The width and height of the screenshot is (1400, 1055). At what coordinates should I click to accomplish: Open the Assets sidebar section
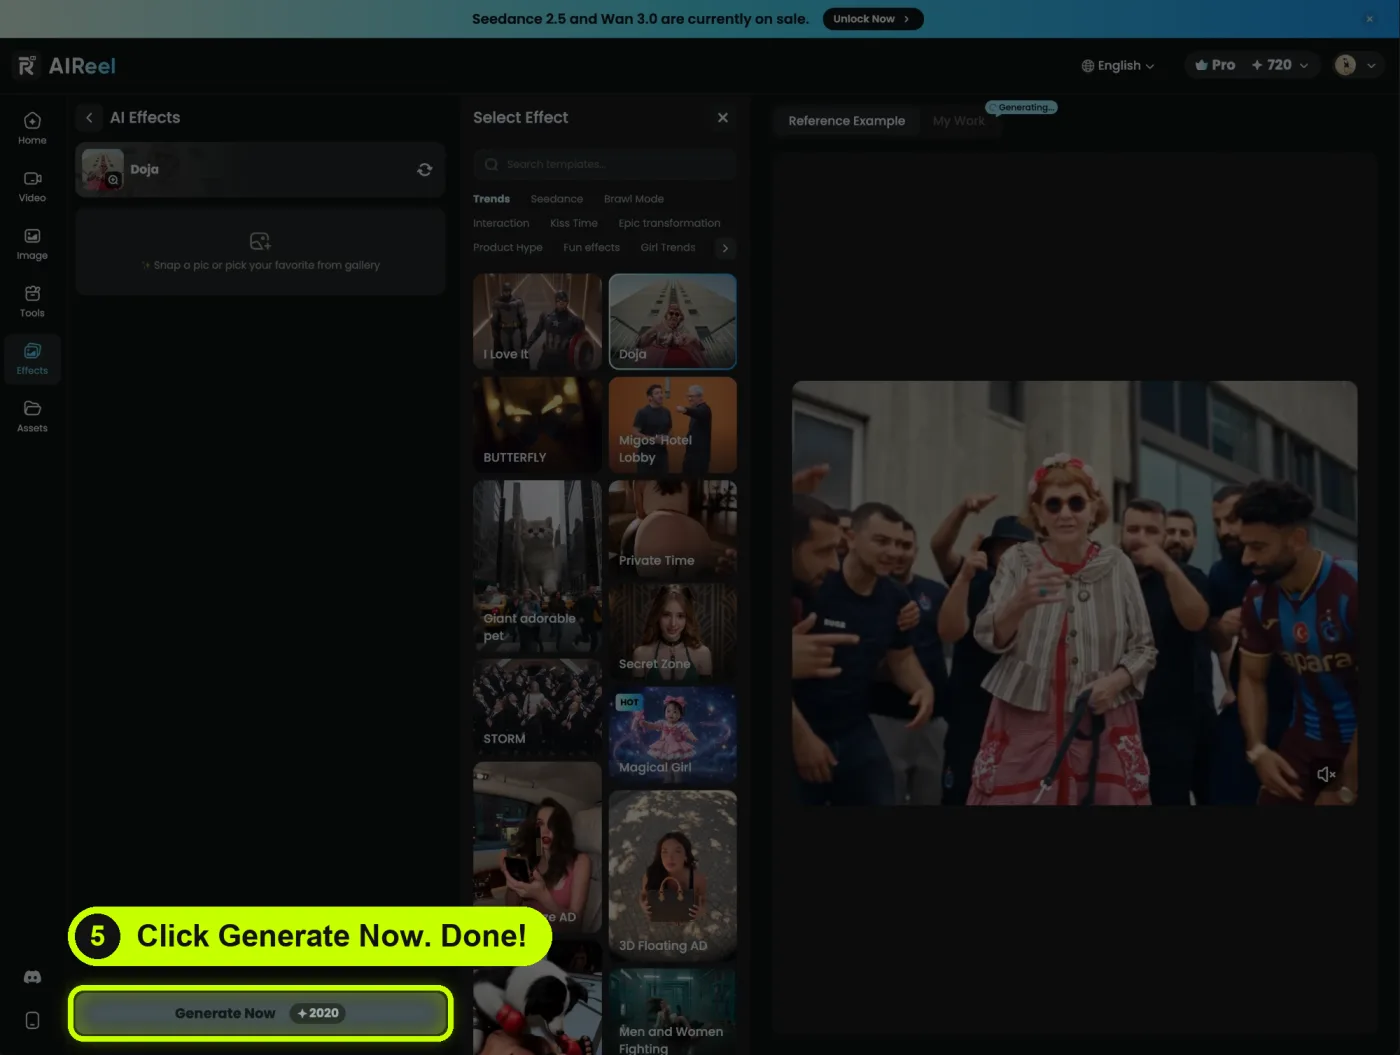32,416
